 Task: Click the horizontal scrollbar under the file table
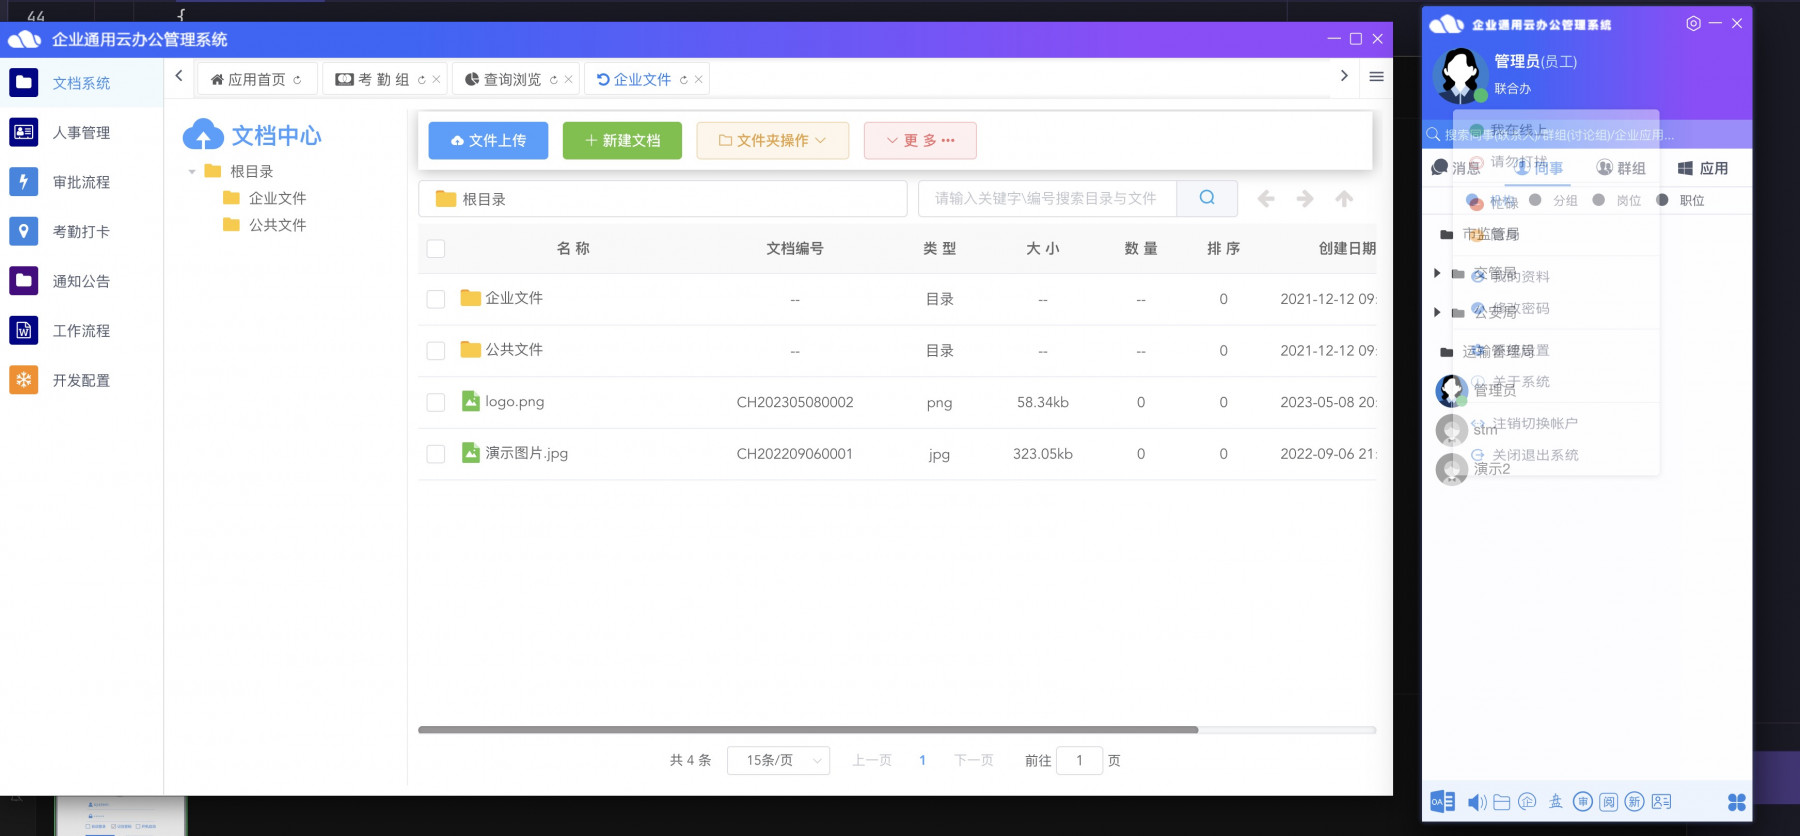[808, 730]
